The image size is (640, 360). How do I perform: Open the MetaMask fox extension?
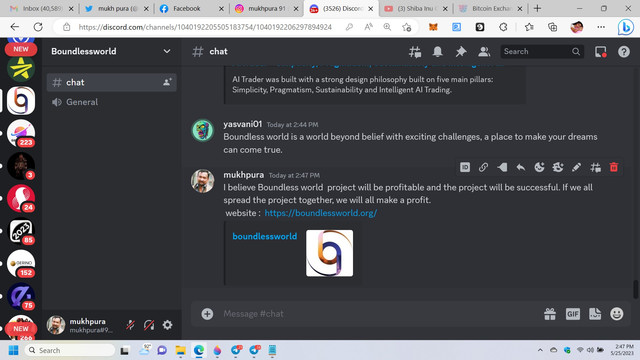[433, 27]
